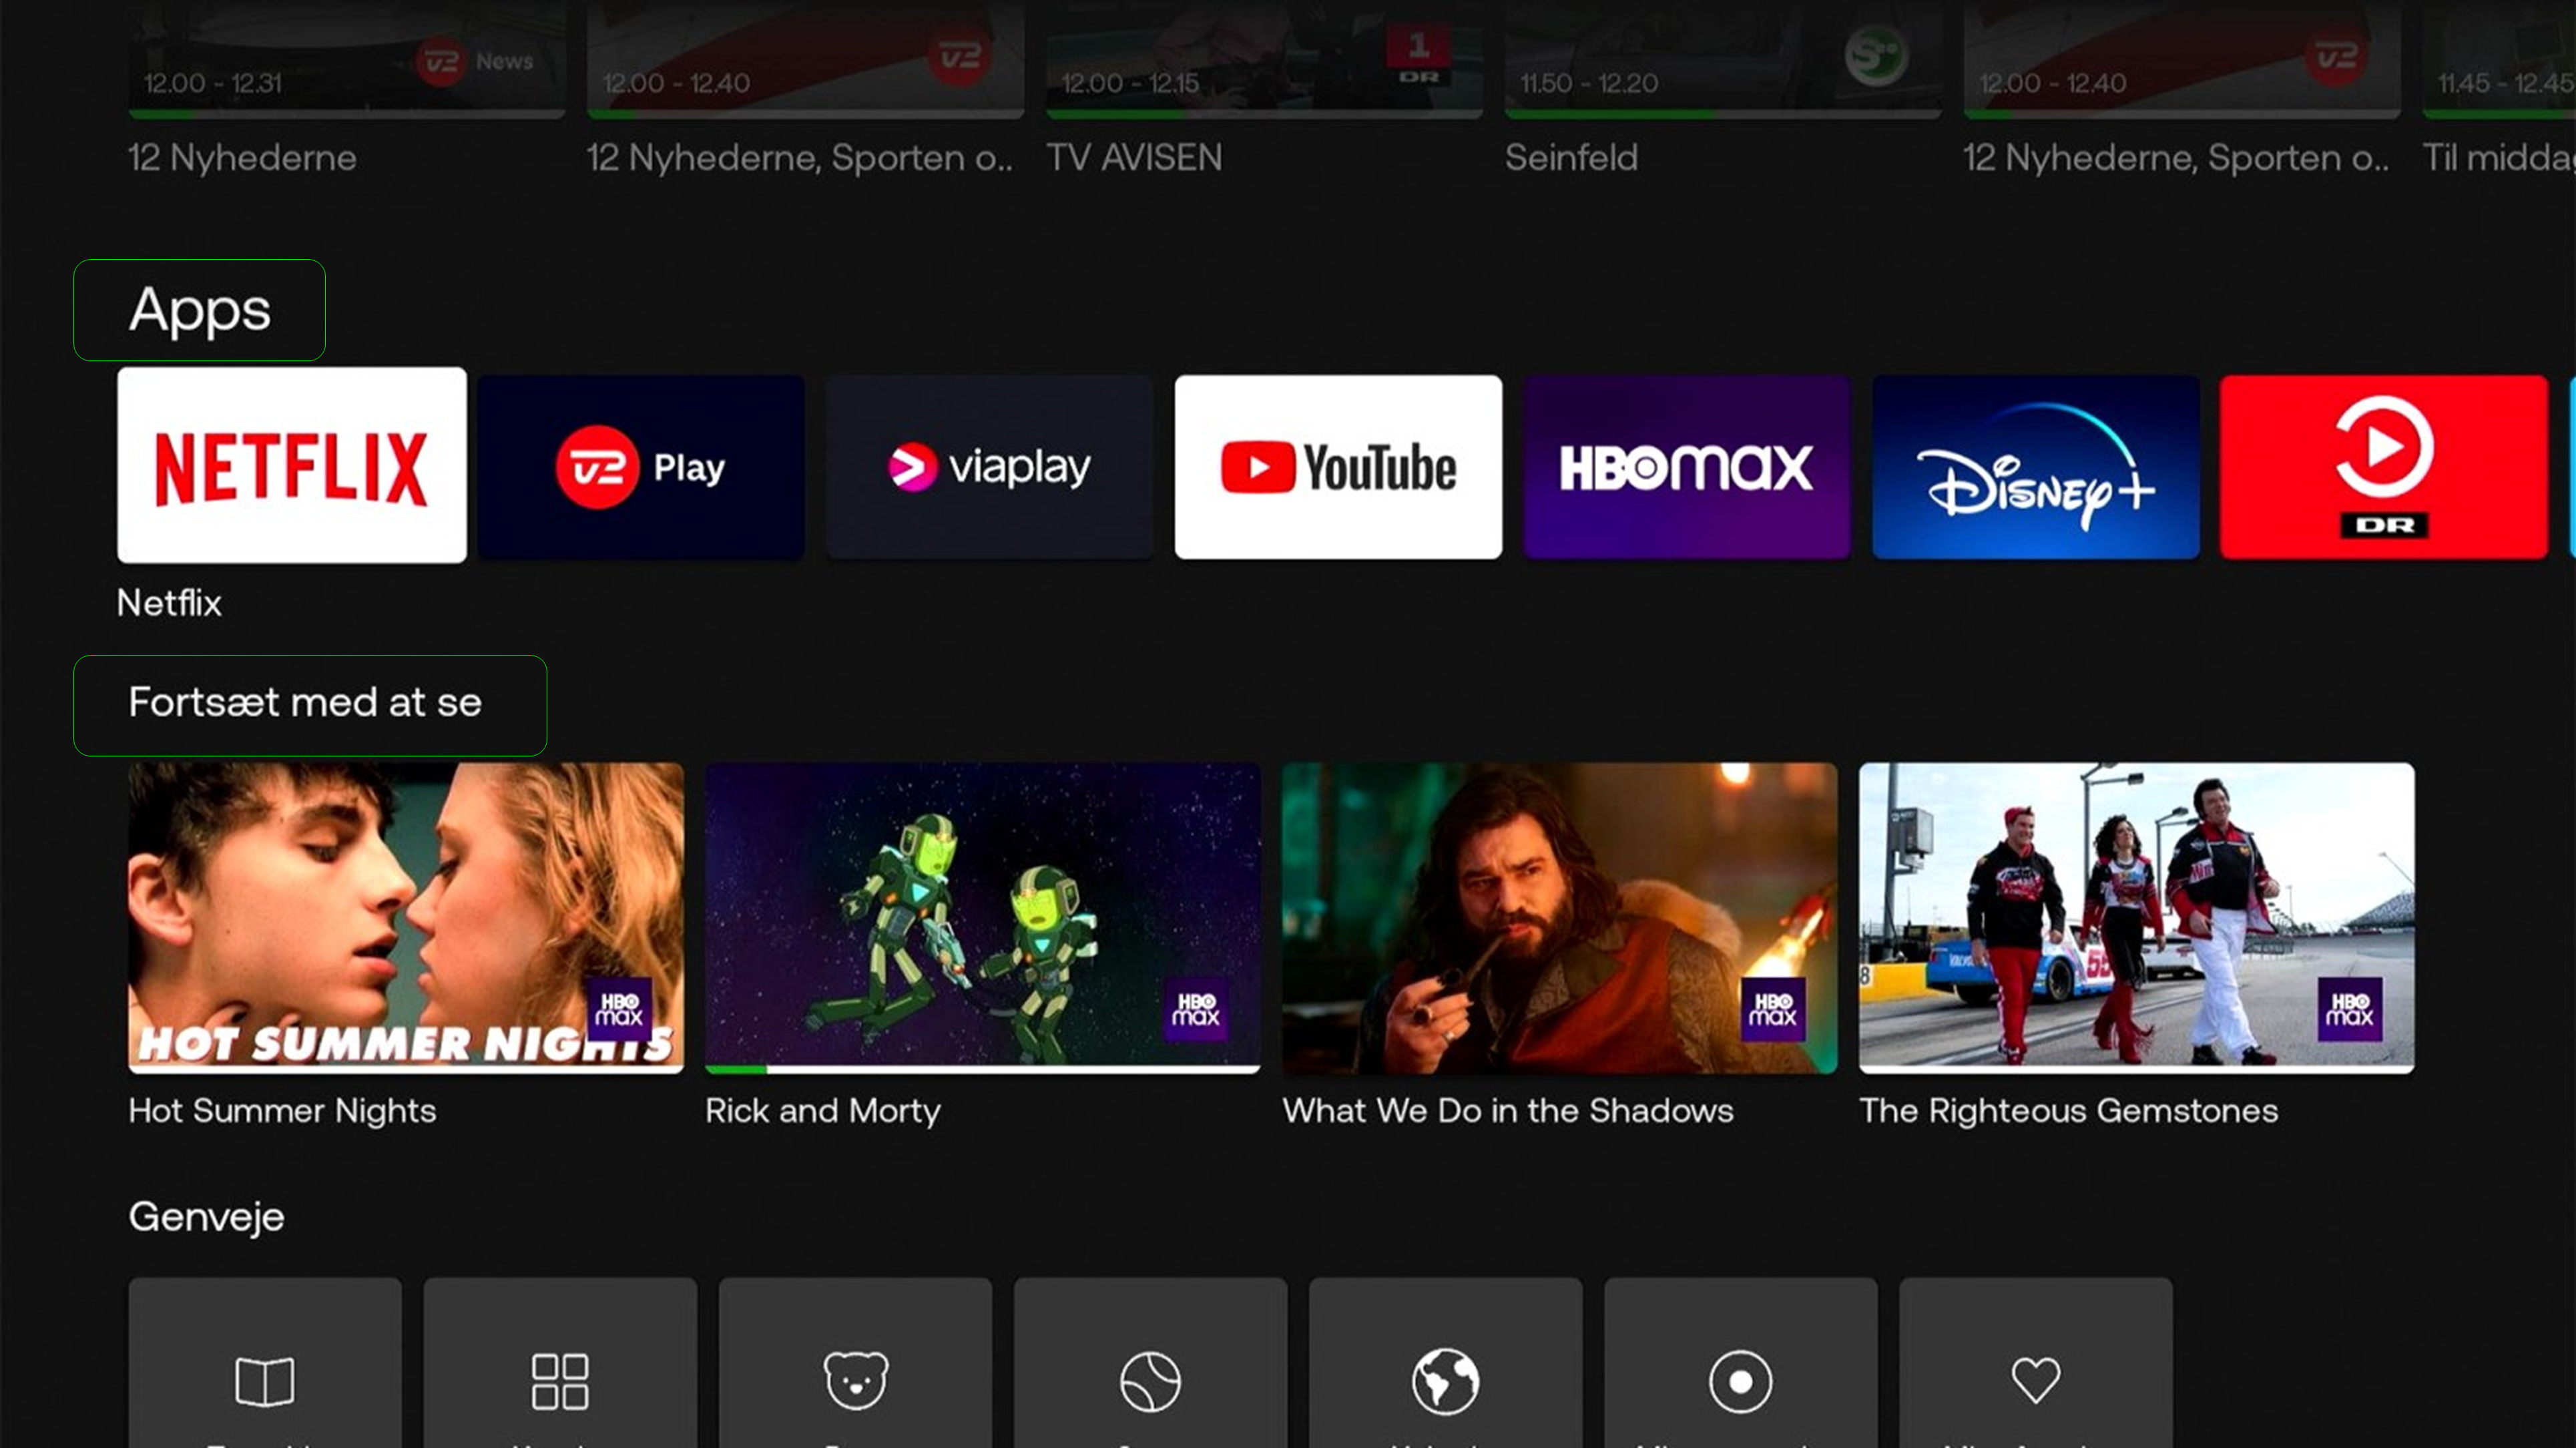This screenshot has height=1448, width=2576.
Task: Continue The Righteous Gemstones thumbnail
Action: [2136, 918]
